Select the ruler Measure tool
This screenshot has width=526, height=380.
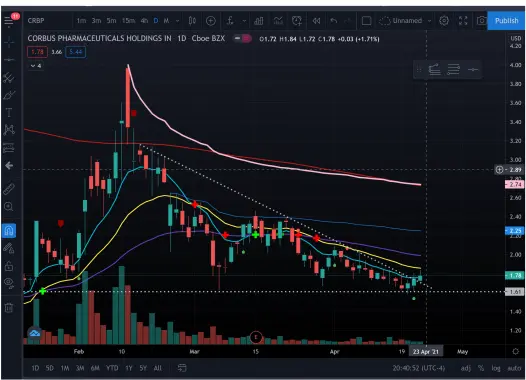click(x=9, y=189)
